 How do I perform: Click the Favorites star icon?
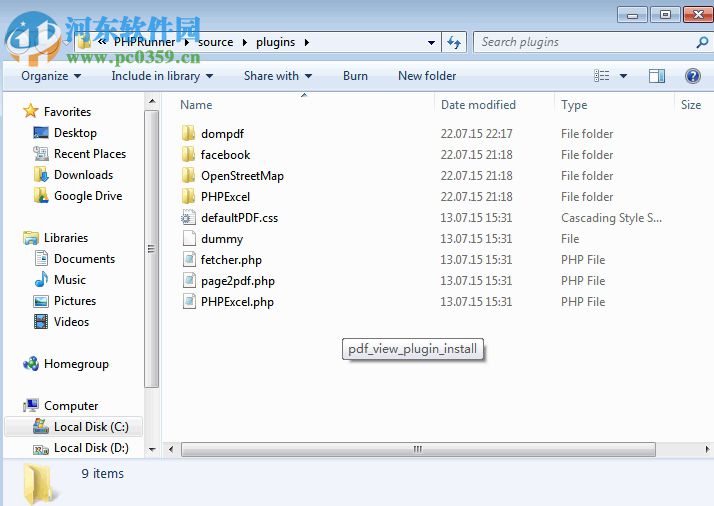[x=31, y=111]
